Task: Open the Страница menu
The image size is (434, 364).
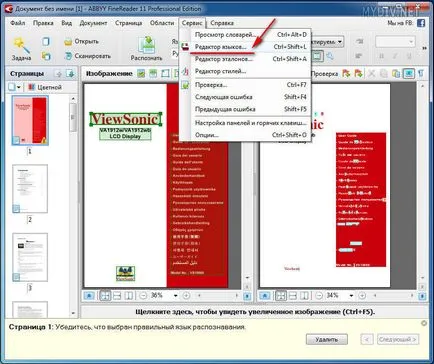Action: tap(128, 23)
